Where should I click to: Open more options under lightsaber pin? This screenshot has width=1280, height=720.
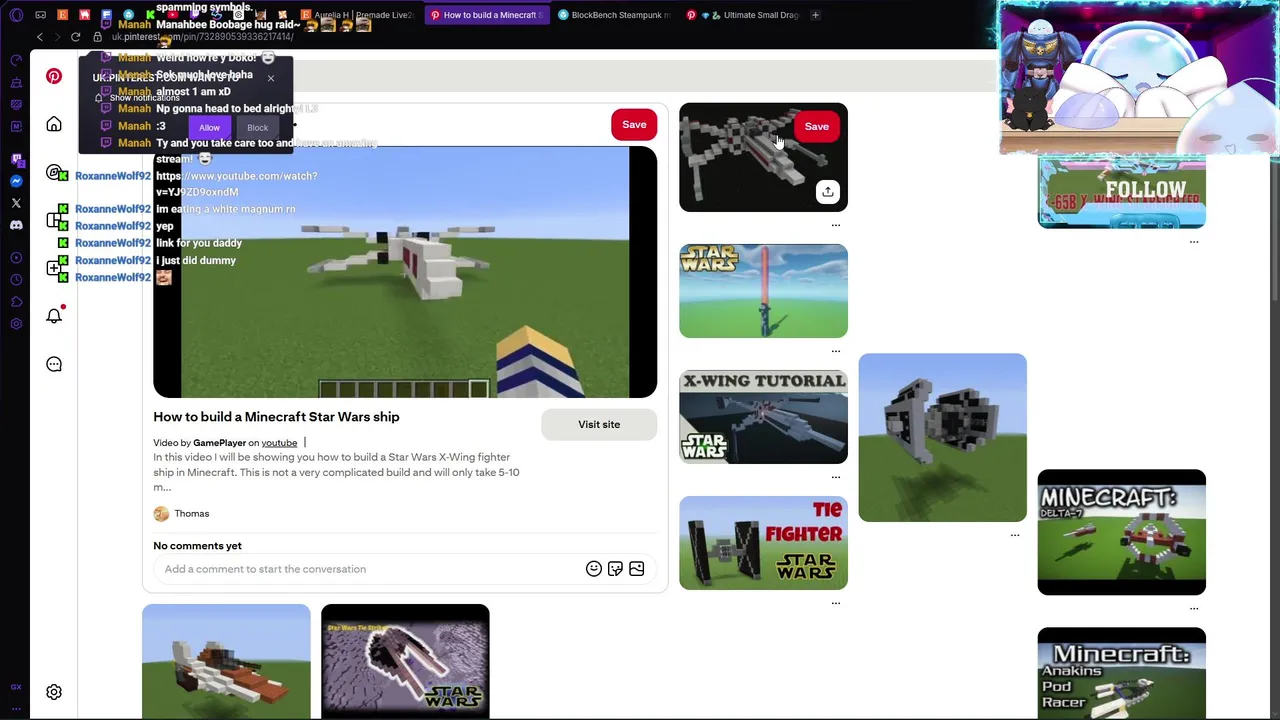pyautogui.click(x=836, y=351)
